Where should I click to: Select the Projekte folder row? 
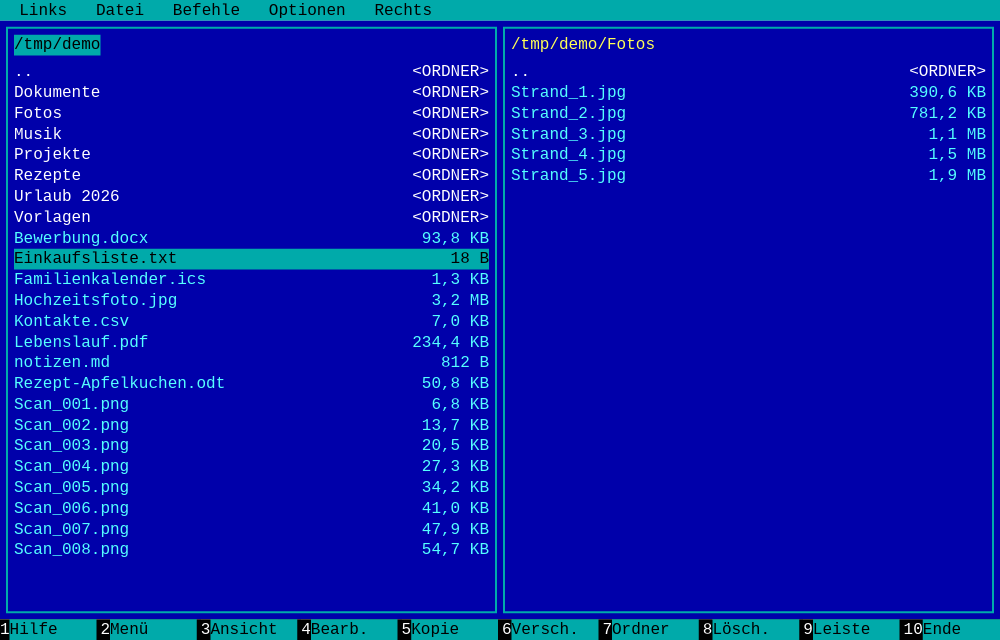(x=251, y=154)
